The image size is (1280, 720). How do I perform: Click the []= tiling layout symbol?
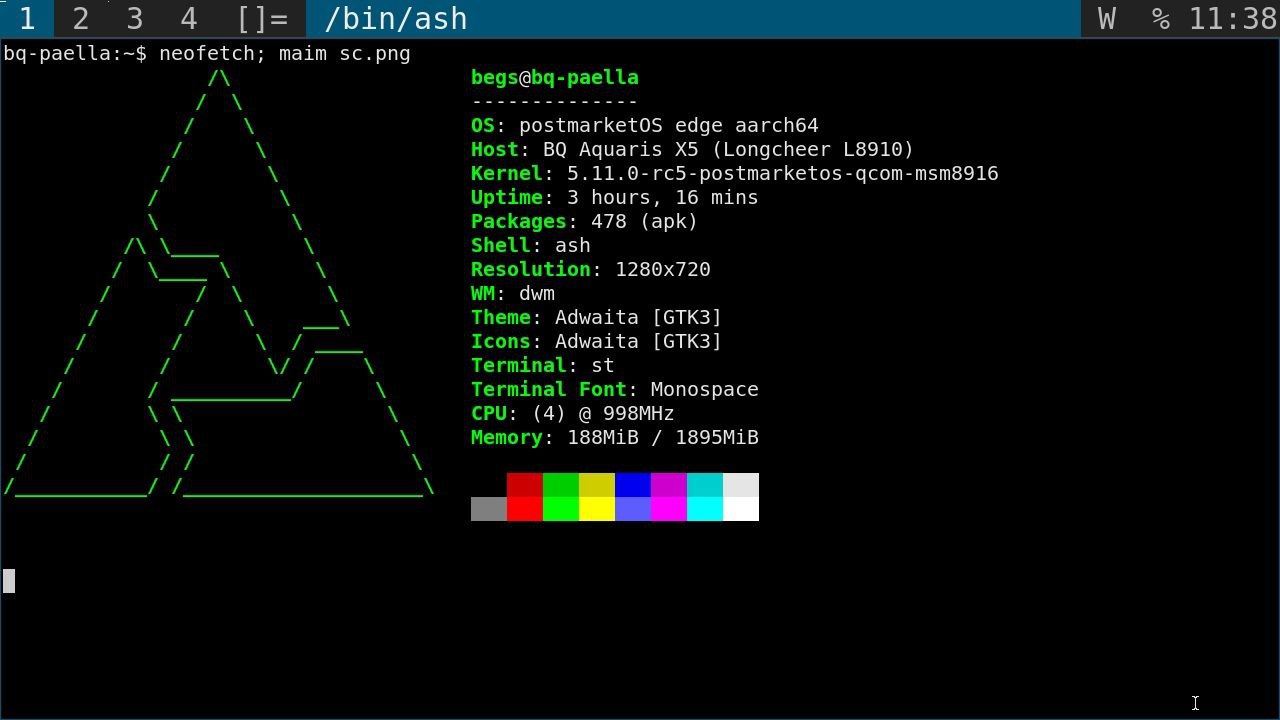click(x=262, y=19)
